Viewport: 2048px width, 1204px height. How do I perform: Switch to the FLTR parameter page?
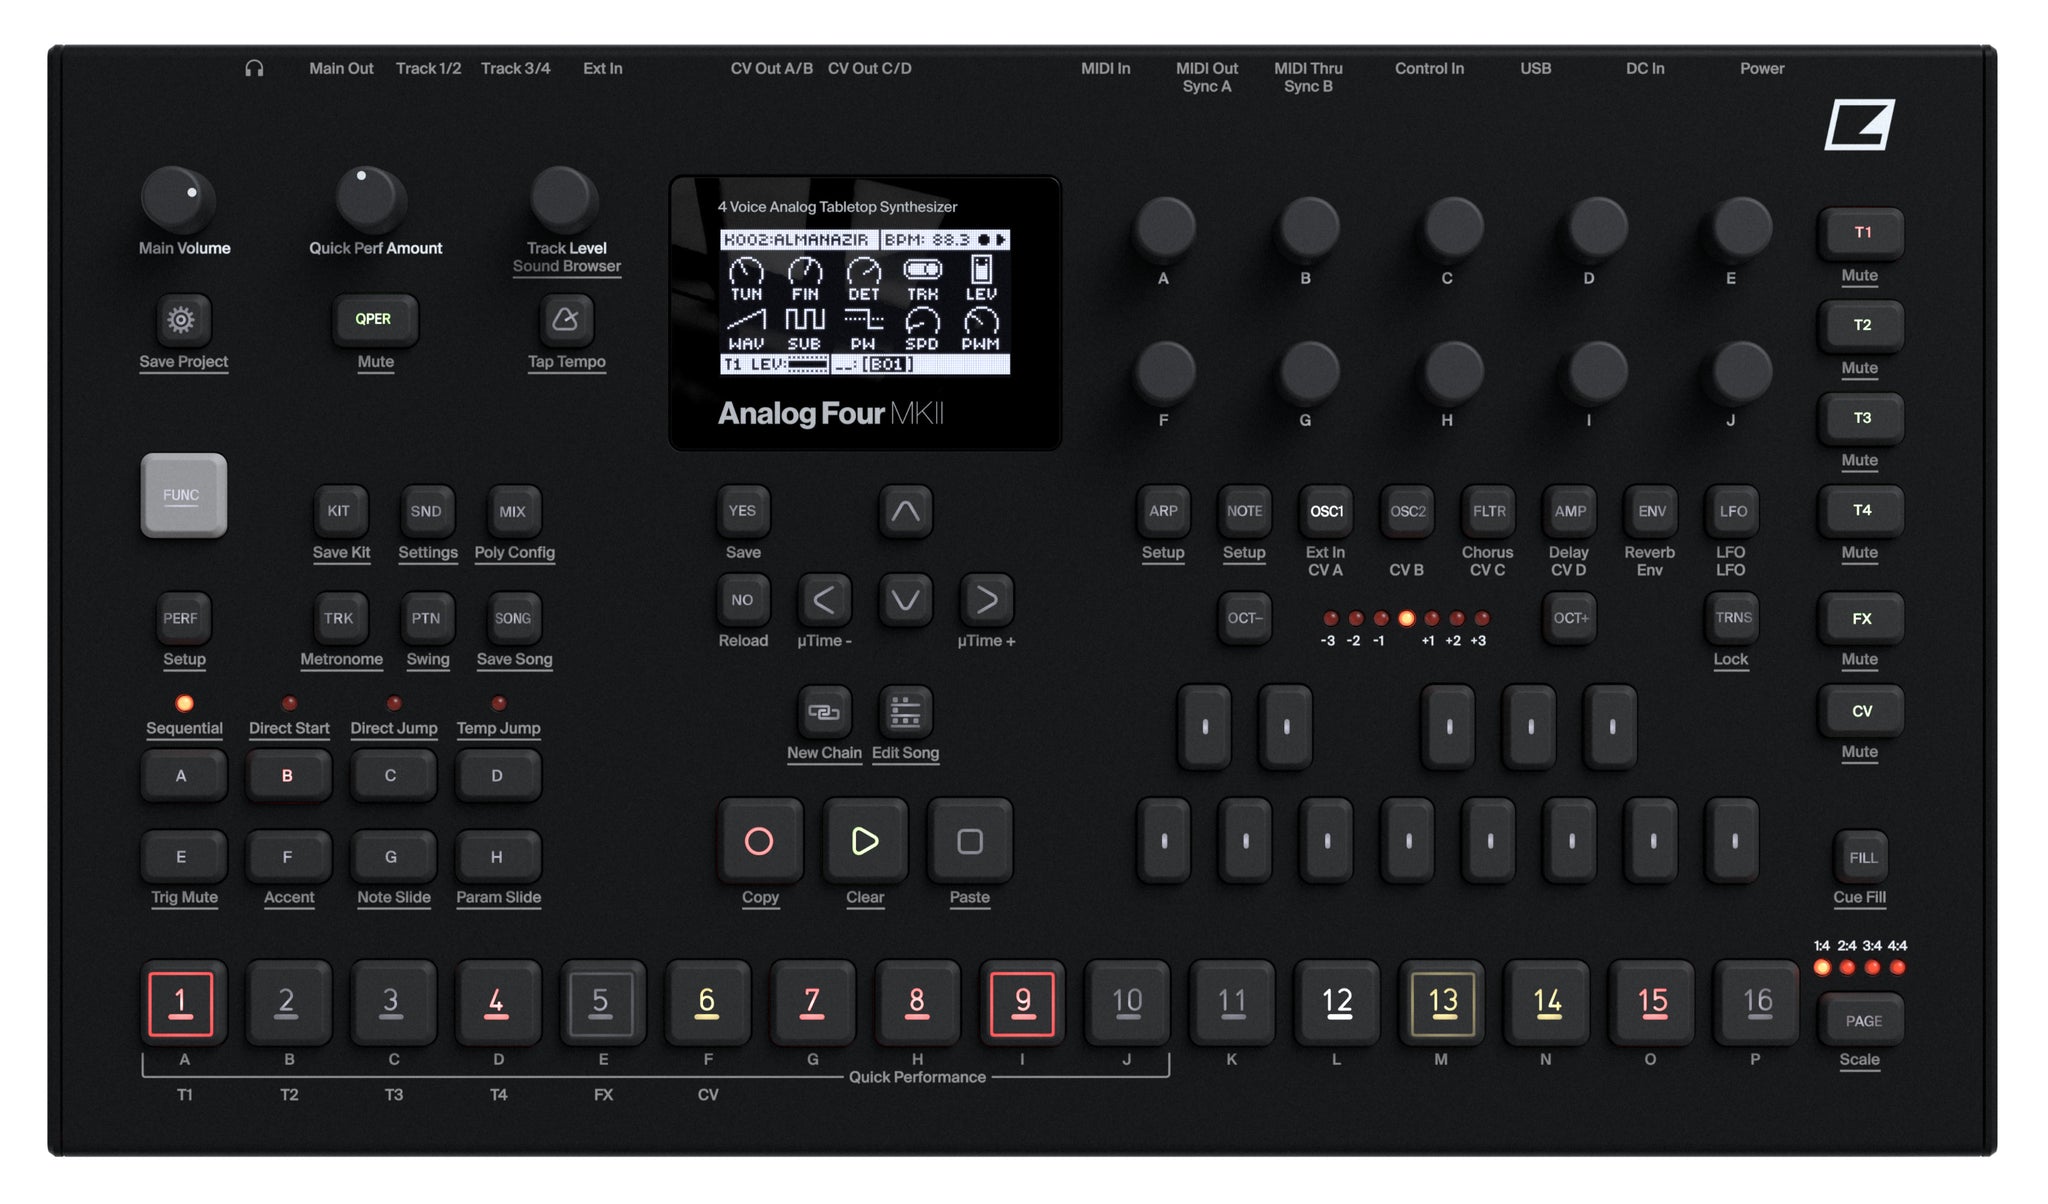(1488, 511)
